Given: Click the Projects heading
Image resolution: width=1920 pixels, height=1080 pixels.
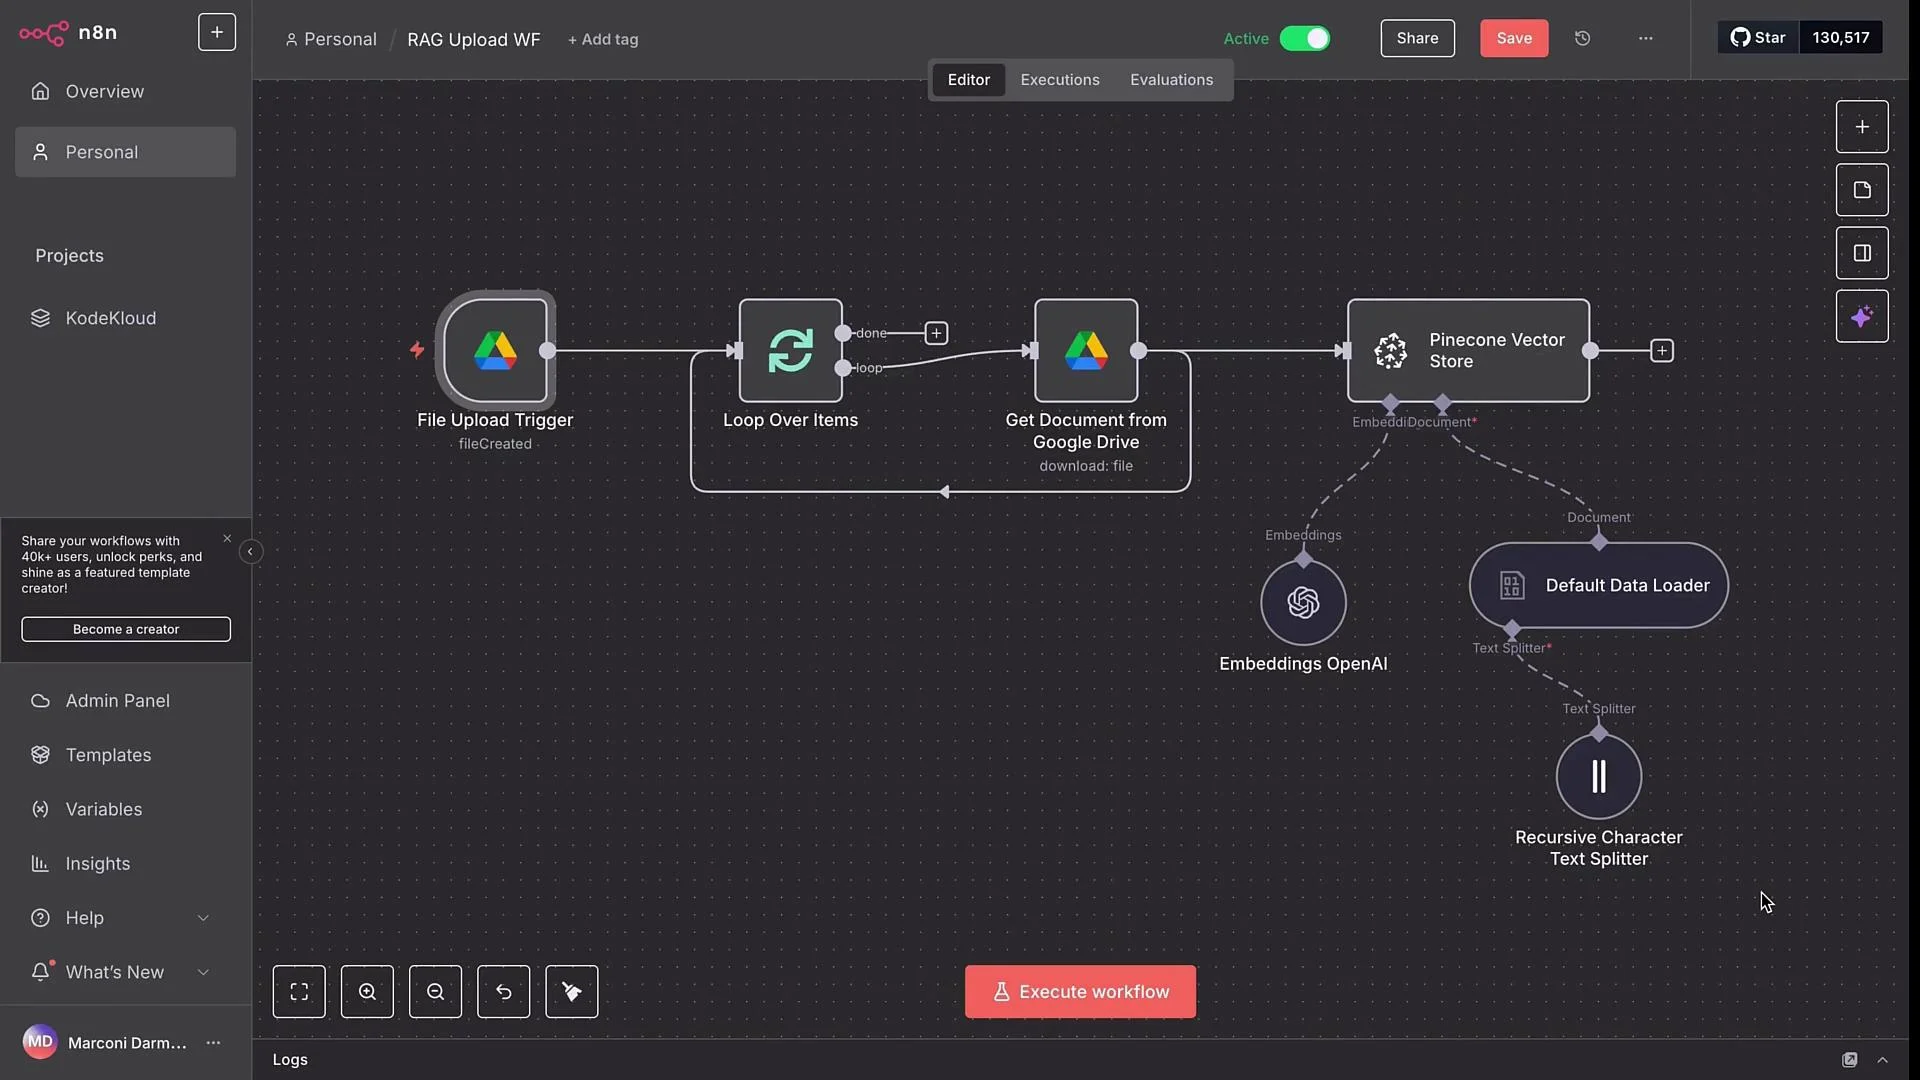Looking at the screenshot, I should (69, 256).
